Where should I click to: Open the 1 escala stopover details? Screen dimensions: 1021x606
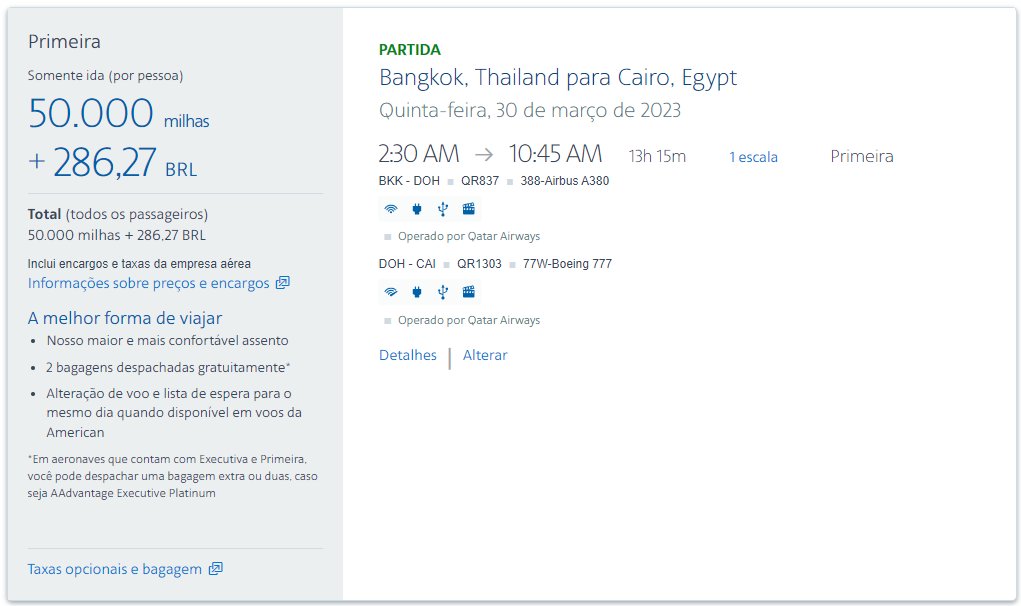753,157
